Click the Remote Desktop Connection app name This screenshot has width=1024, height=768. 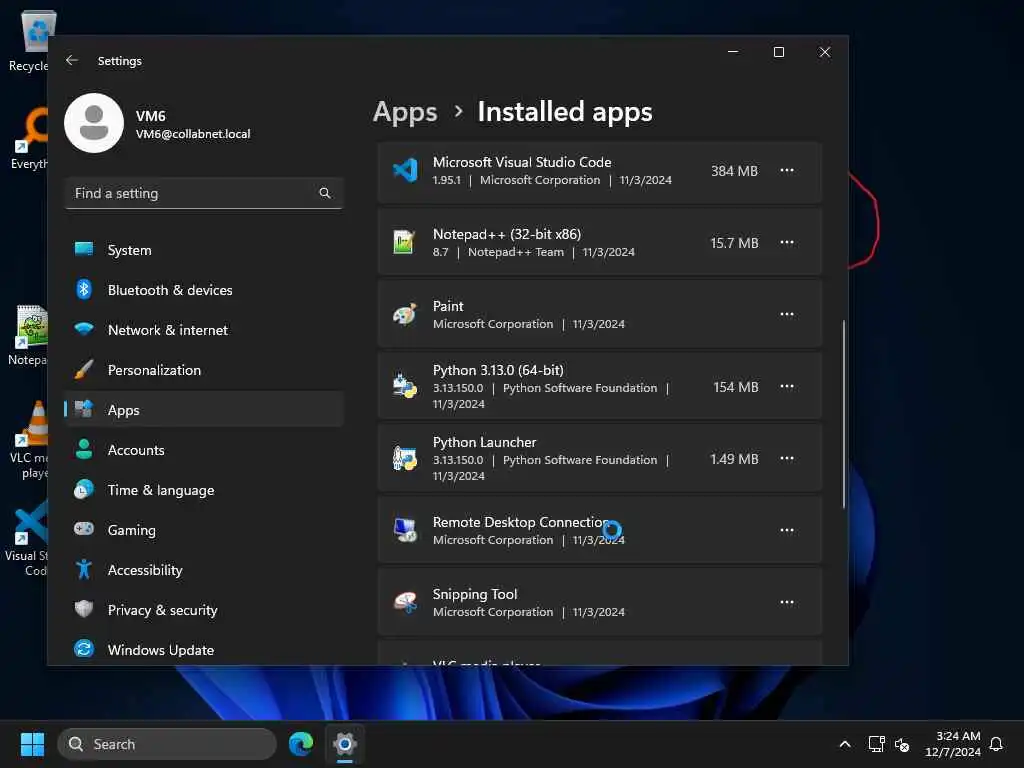coord(520,522)
